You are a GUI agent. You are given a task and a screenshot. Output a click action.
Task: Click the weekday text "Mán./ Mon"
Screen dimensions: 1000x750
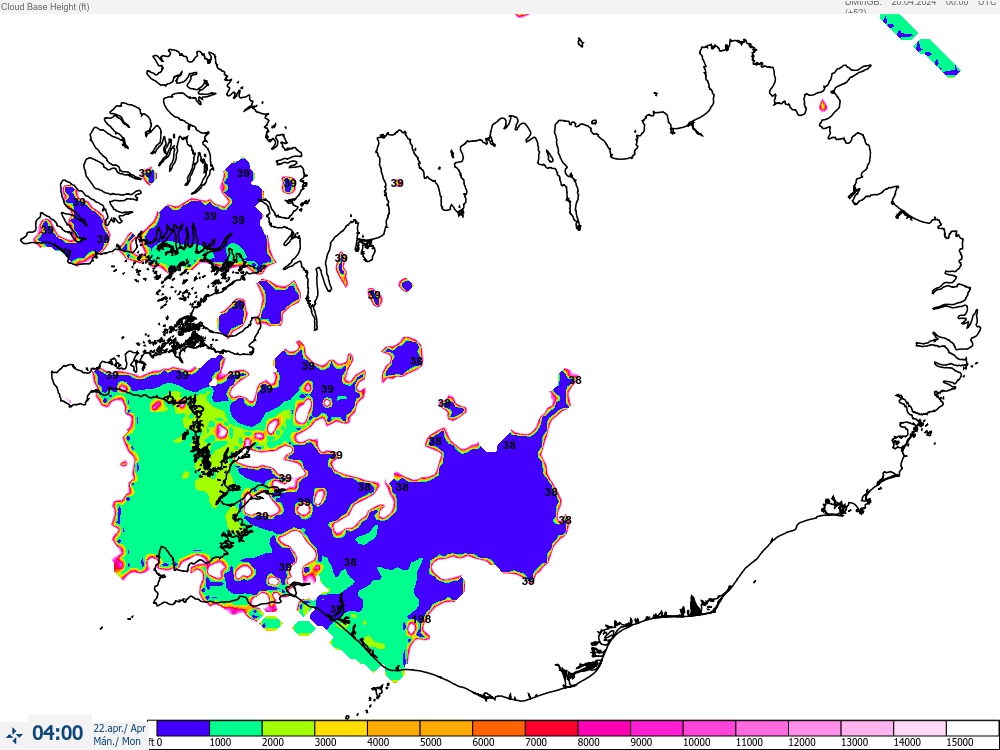[x=117, y=741]
